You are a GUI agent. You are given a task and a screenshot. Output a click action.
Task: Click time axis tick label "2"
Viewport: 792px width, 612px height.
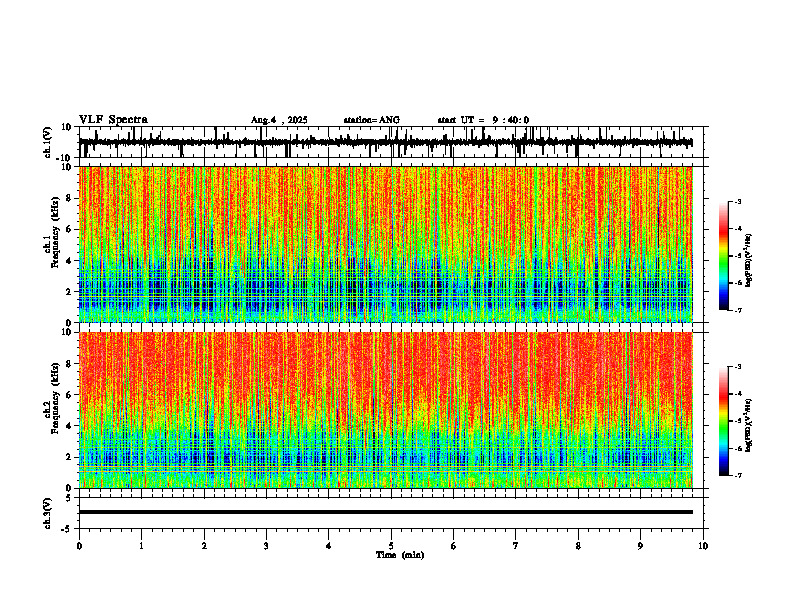(x=204, y=546)
